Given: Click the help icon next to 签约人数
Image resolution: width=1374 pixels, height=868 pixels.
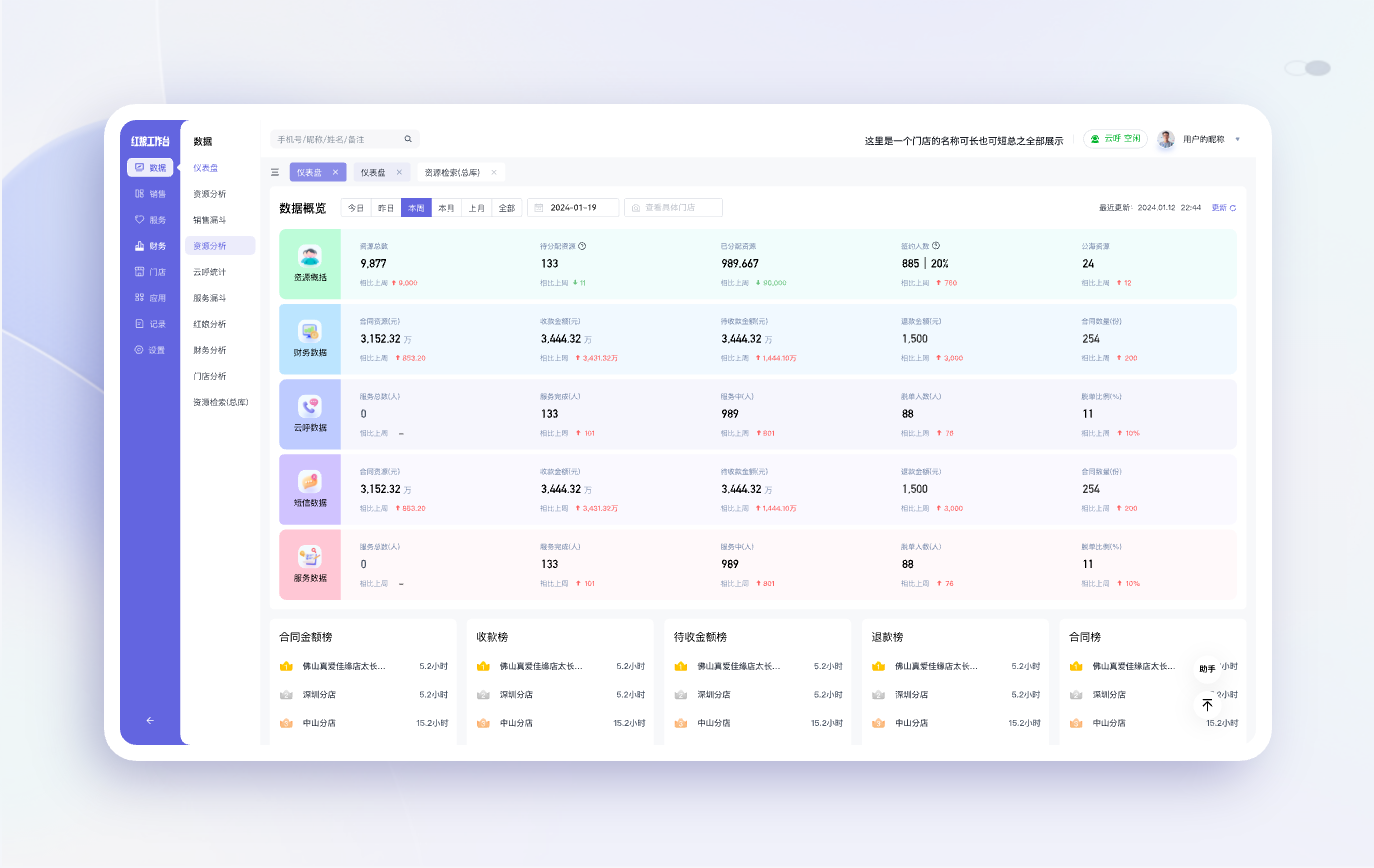Looking at the screenshot, I should click(936, 245).
